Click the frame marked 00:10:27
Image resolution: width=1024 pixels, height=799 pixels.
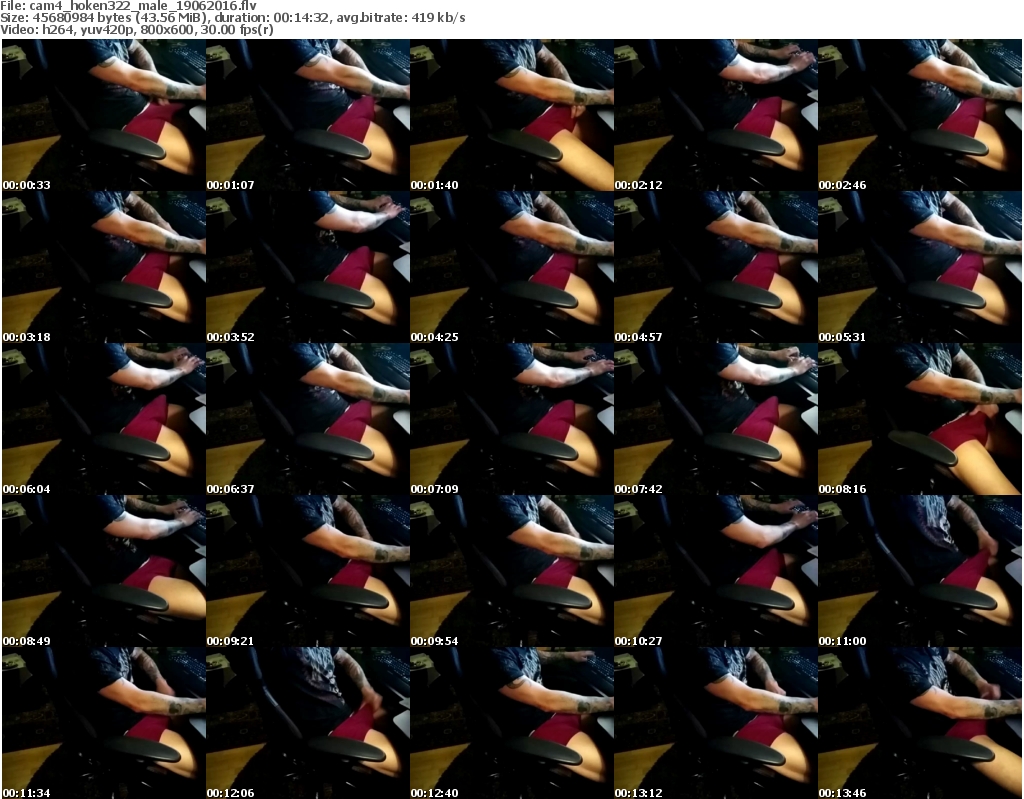716,571
